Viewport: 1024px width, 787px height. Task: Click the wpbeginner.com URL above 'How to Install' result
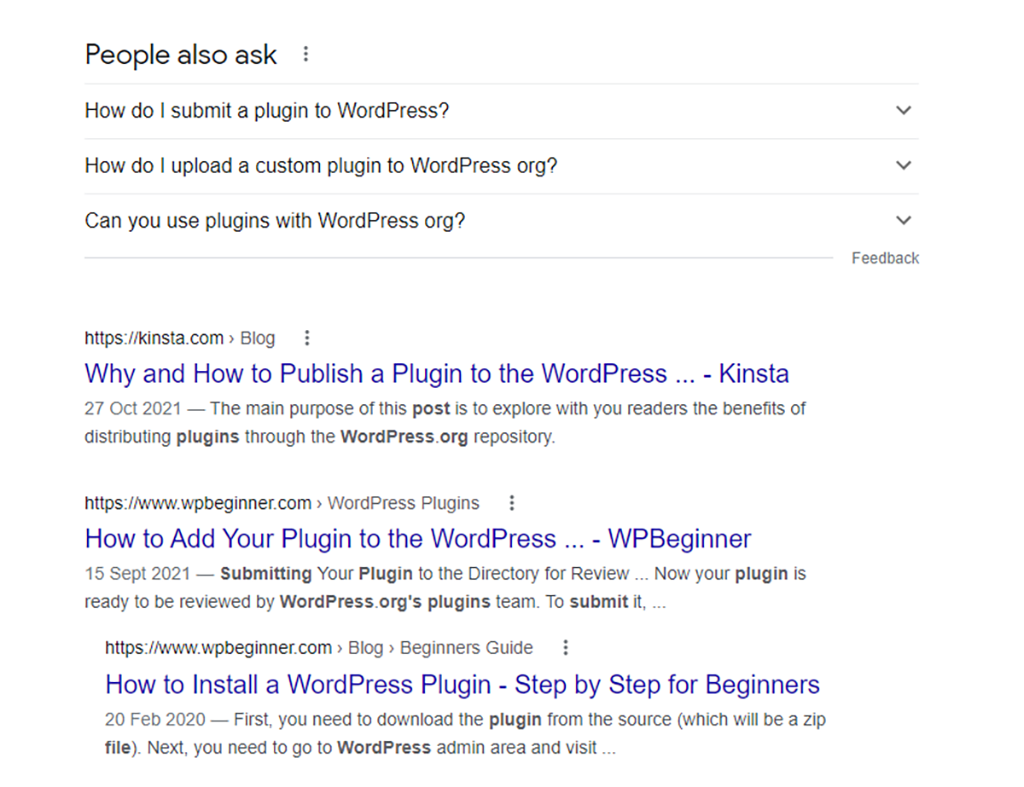pos(218,648)
